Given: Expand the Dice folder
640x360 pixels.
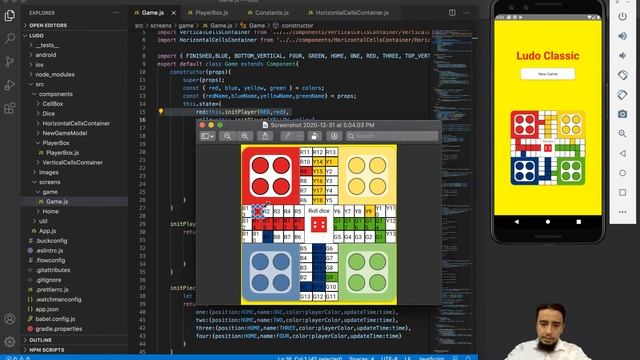Looking at the screenshot, I should click(48, 113).
